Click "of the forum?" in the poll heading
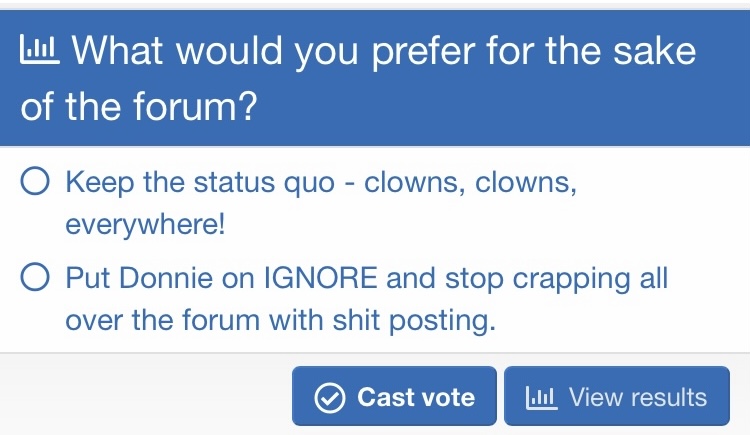 [x=137, y=107]
